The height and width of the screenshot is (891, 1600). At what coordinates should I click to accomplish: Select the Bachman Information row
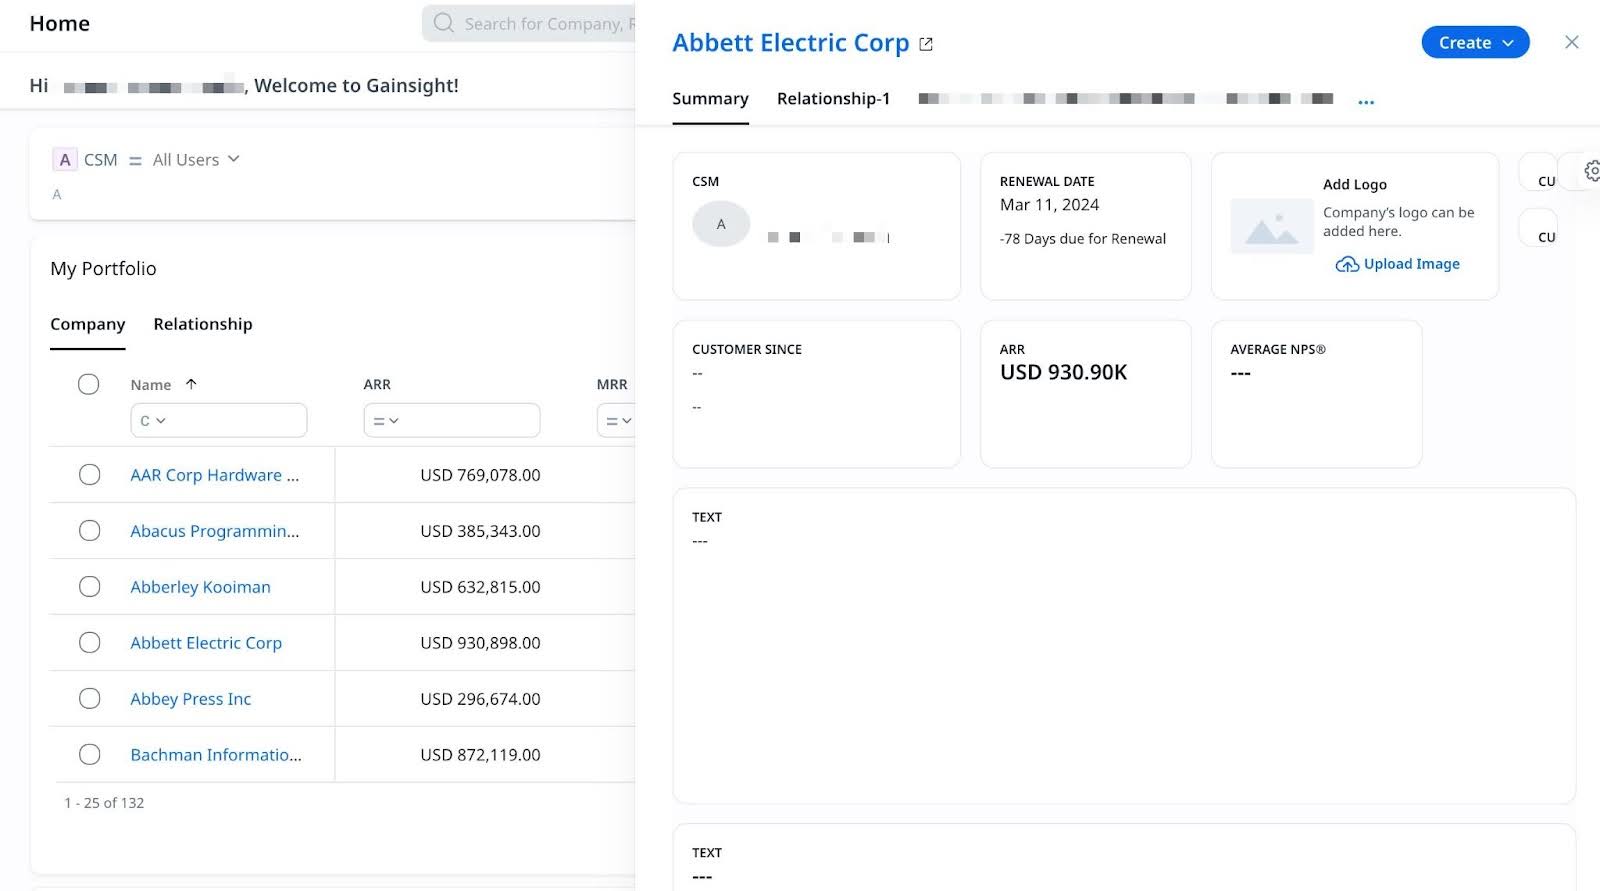[x=90, y=755]
